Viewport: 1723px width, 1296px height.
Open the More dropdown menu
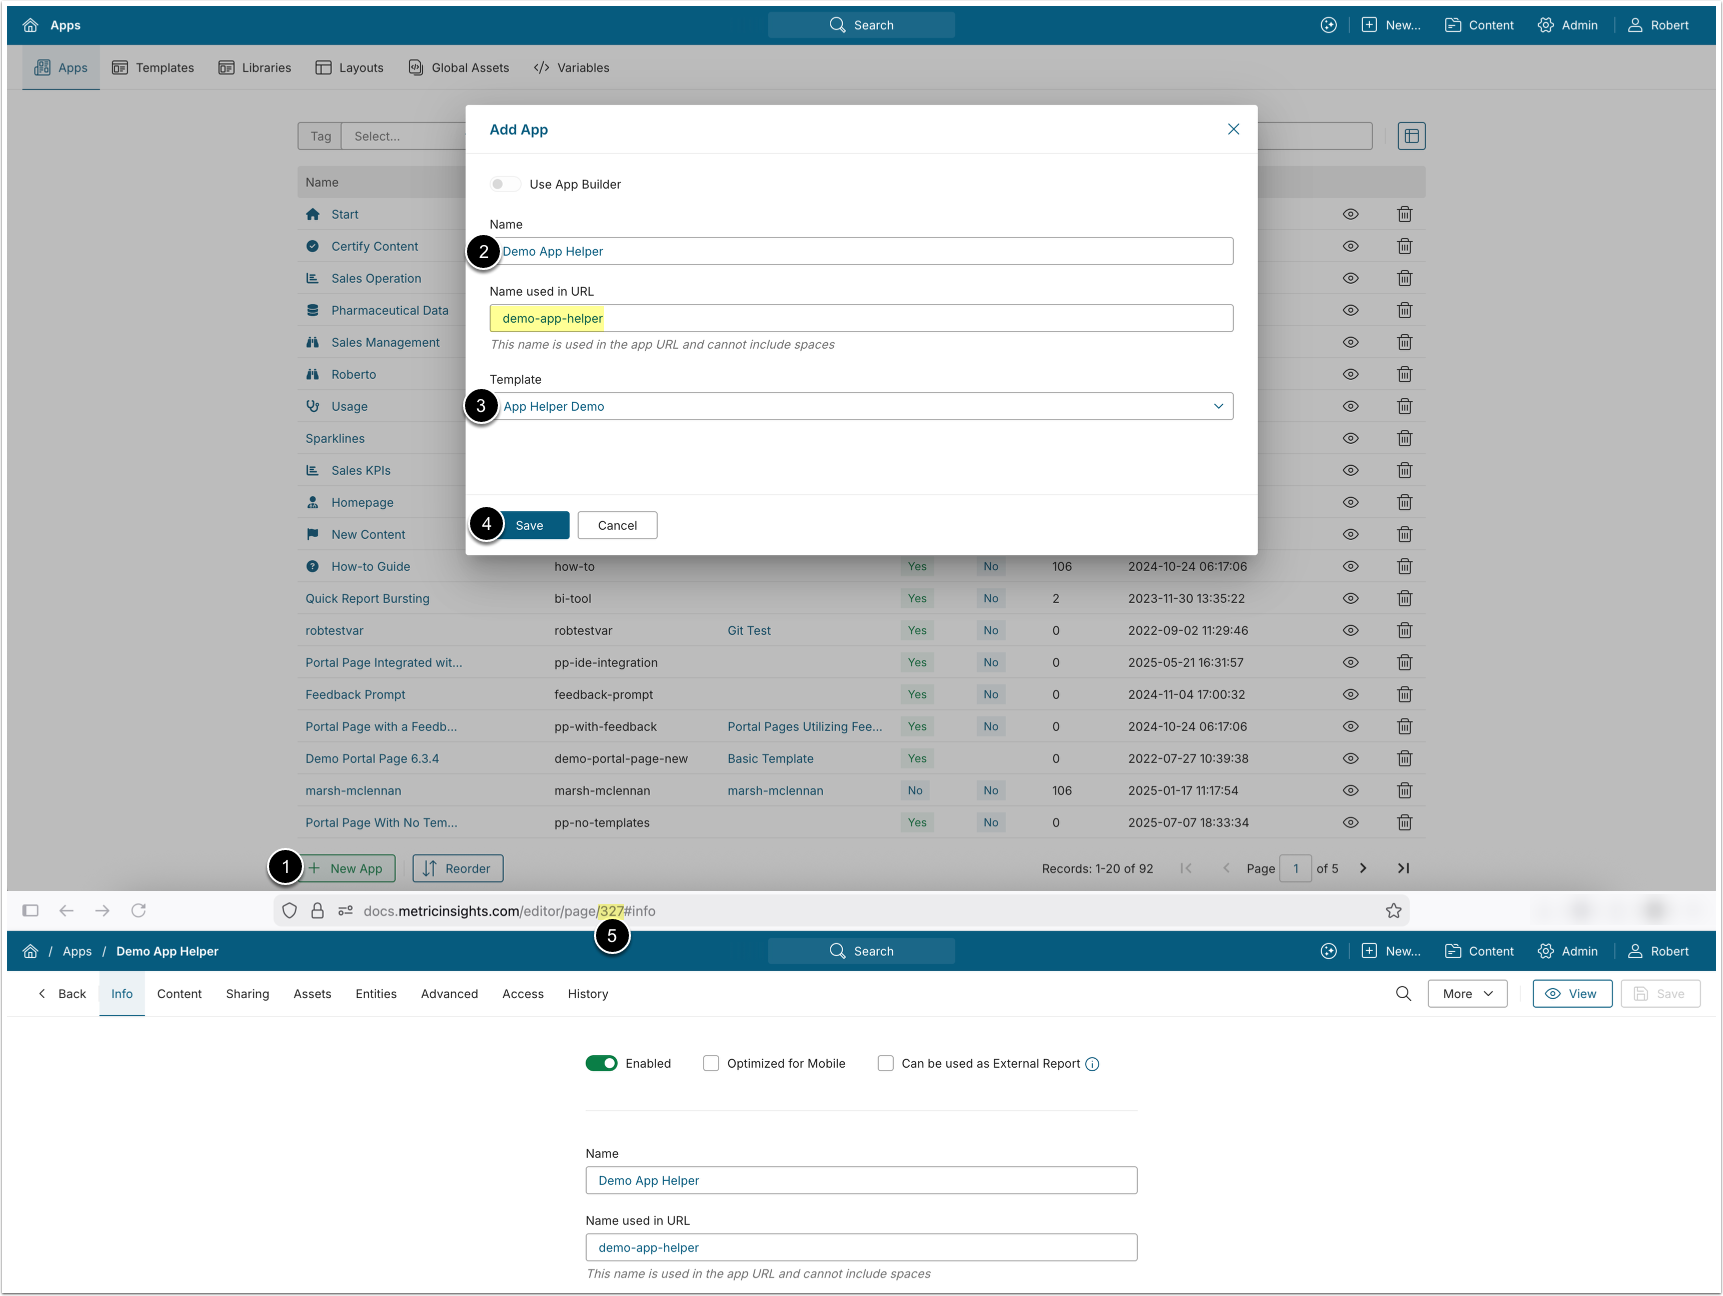coord(1467,993)
